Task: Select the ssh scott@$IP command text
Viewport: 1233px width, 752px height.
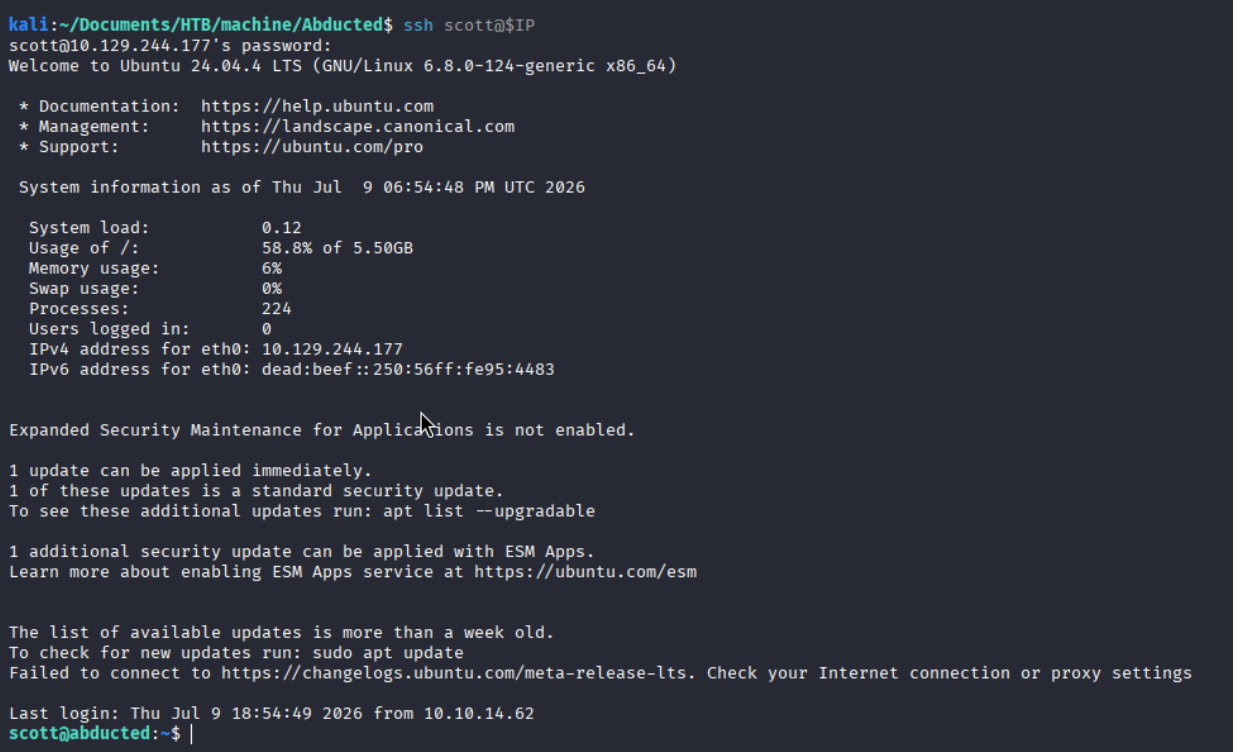Action: [x=469, y=24]
